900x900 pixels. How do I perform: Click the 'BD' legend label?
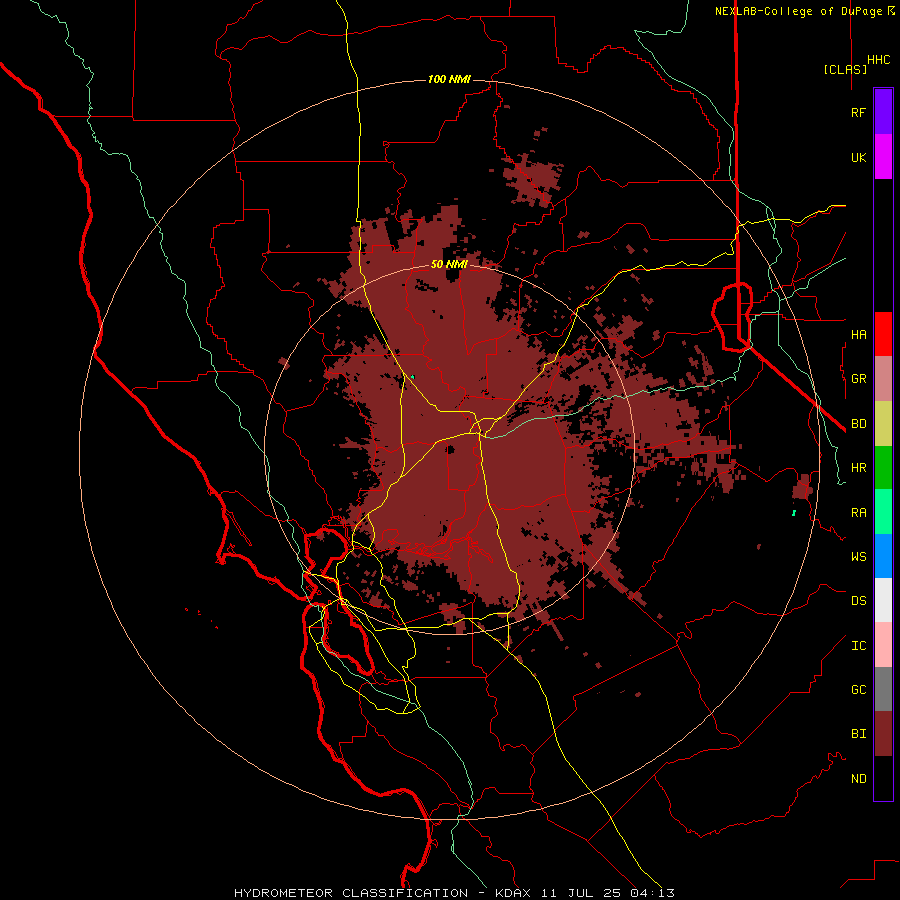[x=858, y=424]
